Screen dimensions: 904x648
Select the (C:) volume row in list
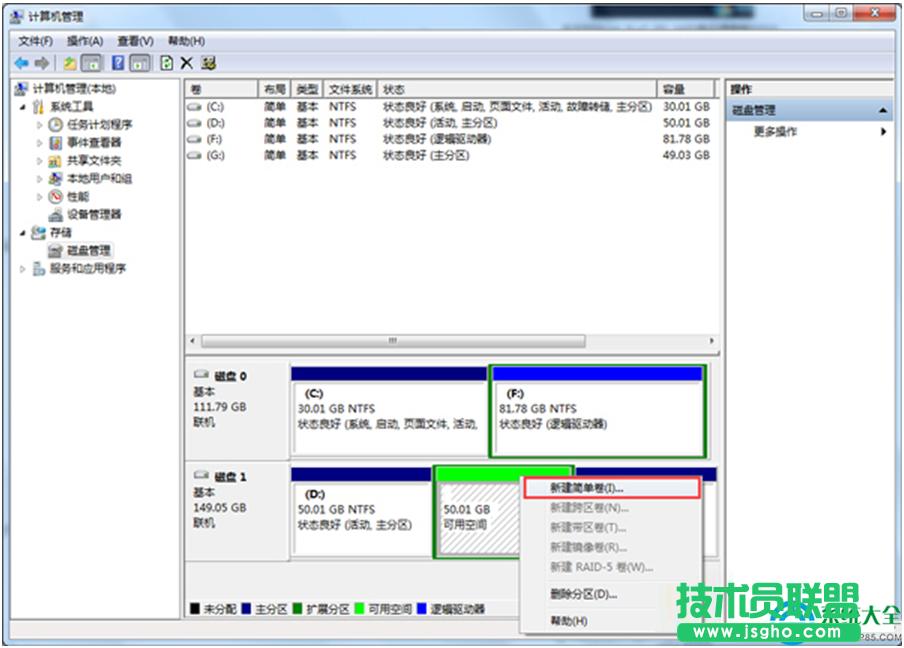coord(450,107)
